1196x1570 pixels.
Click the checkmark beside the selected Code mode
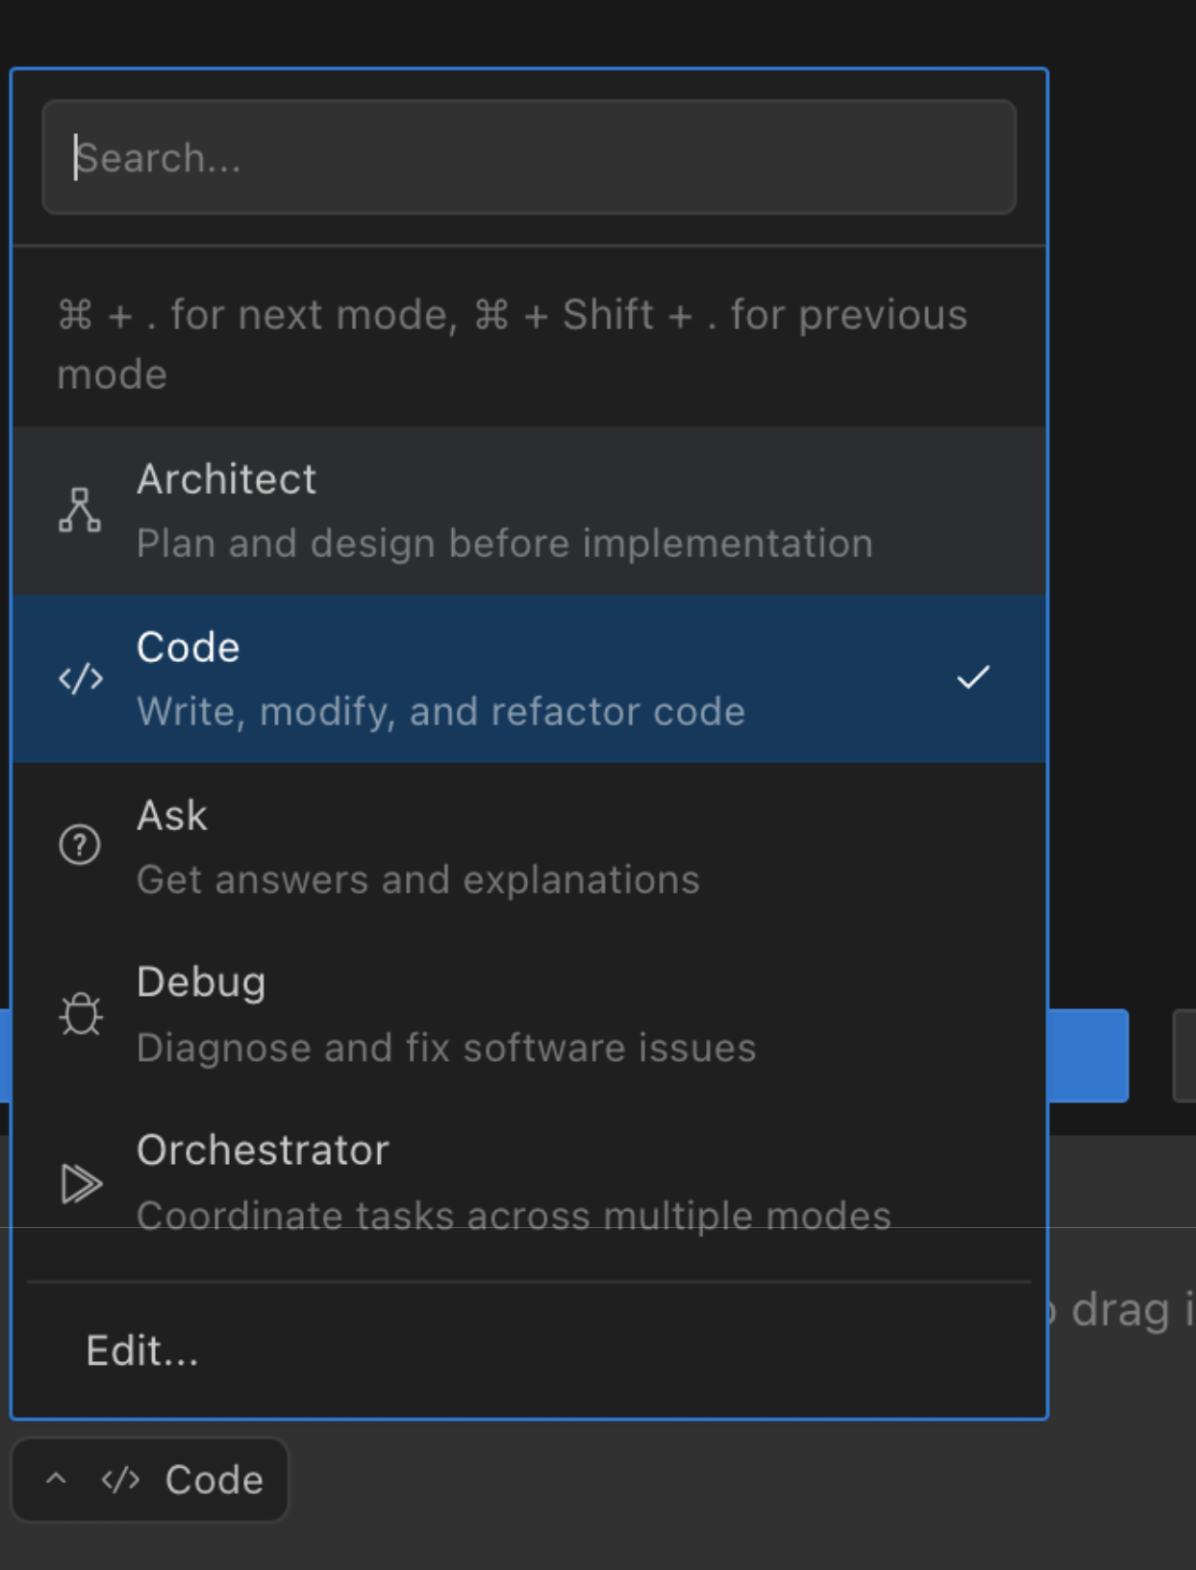click(x=972, y=678)
